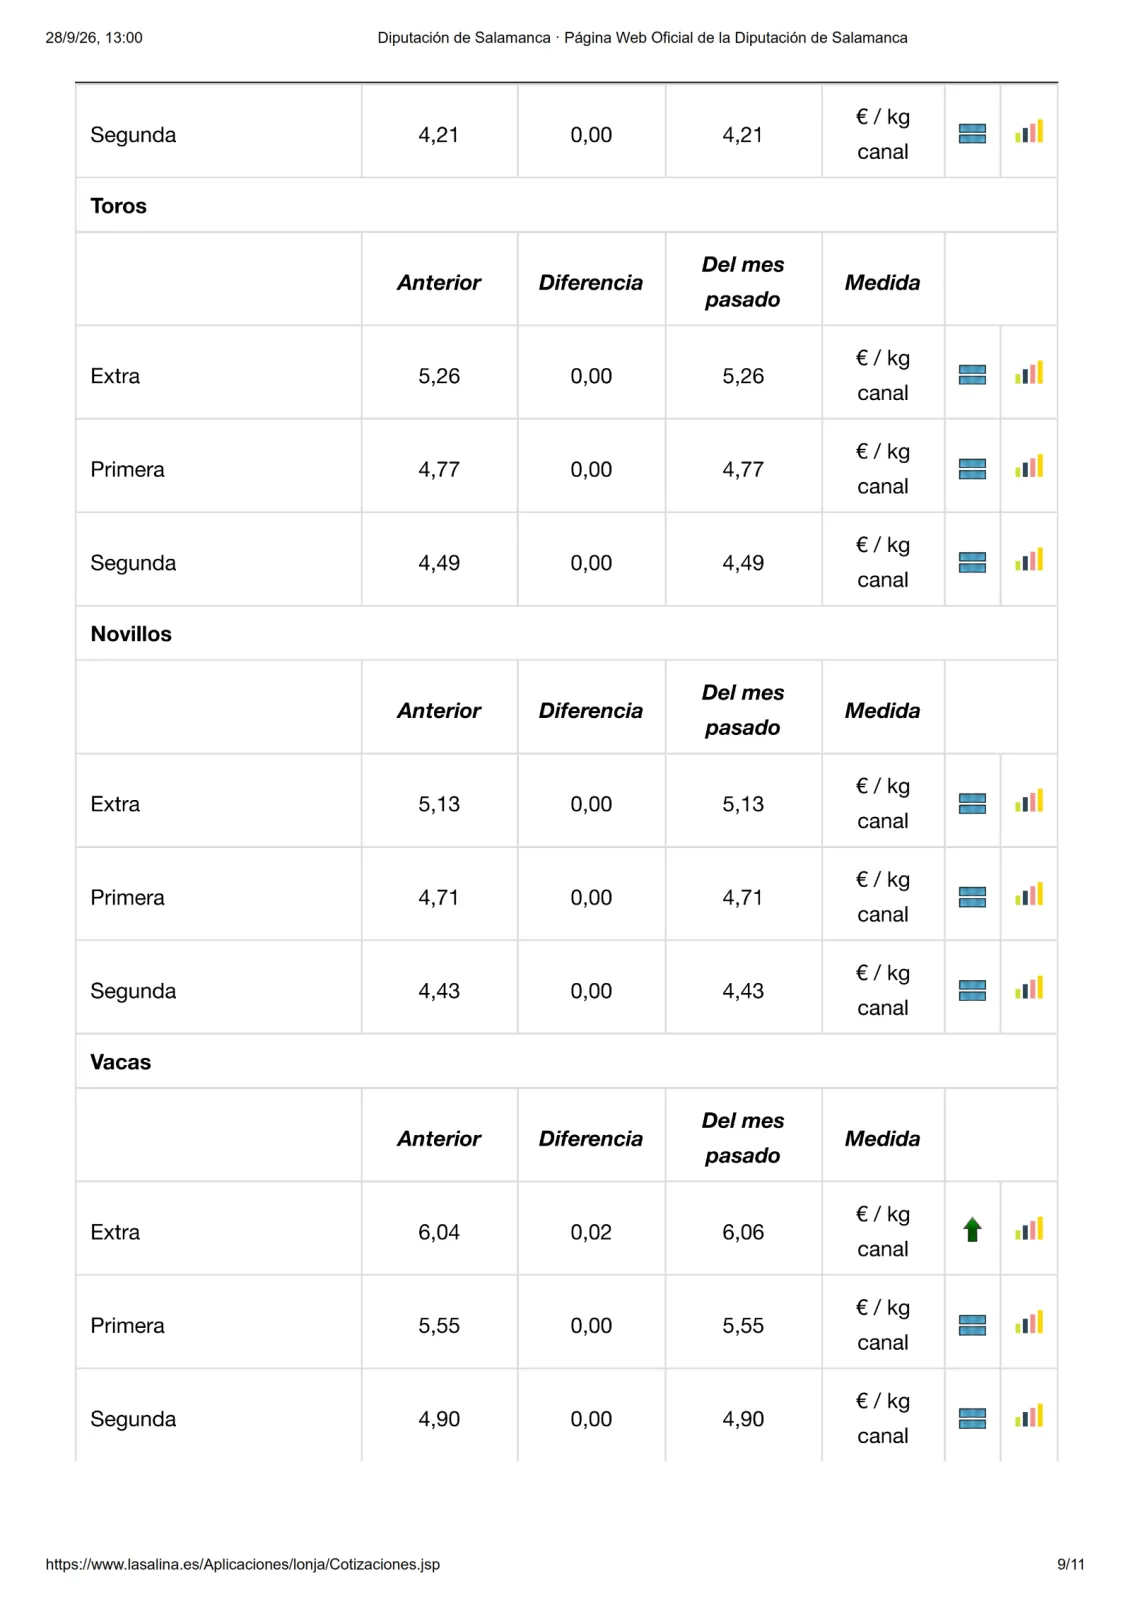Click the top Segunda row's bar chart icon

pos(1029,132)
